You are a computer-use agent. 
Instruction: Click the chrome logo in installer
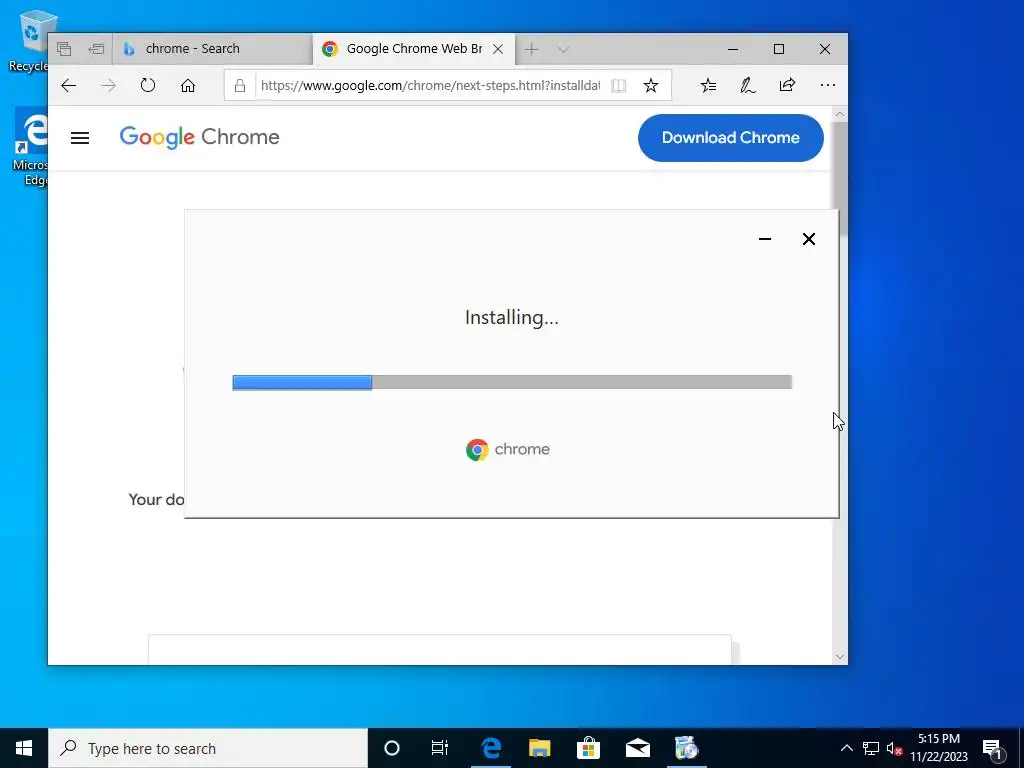[508, 449]
